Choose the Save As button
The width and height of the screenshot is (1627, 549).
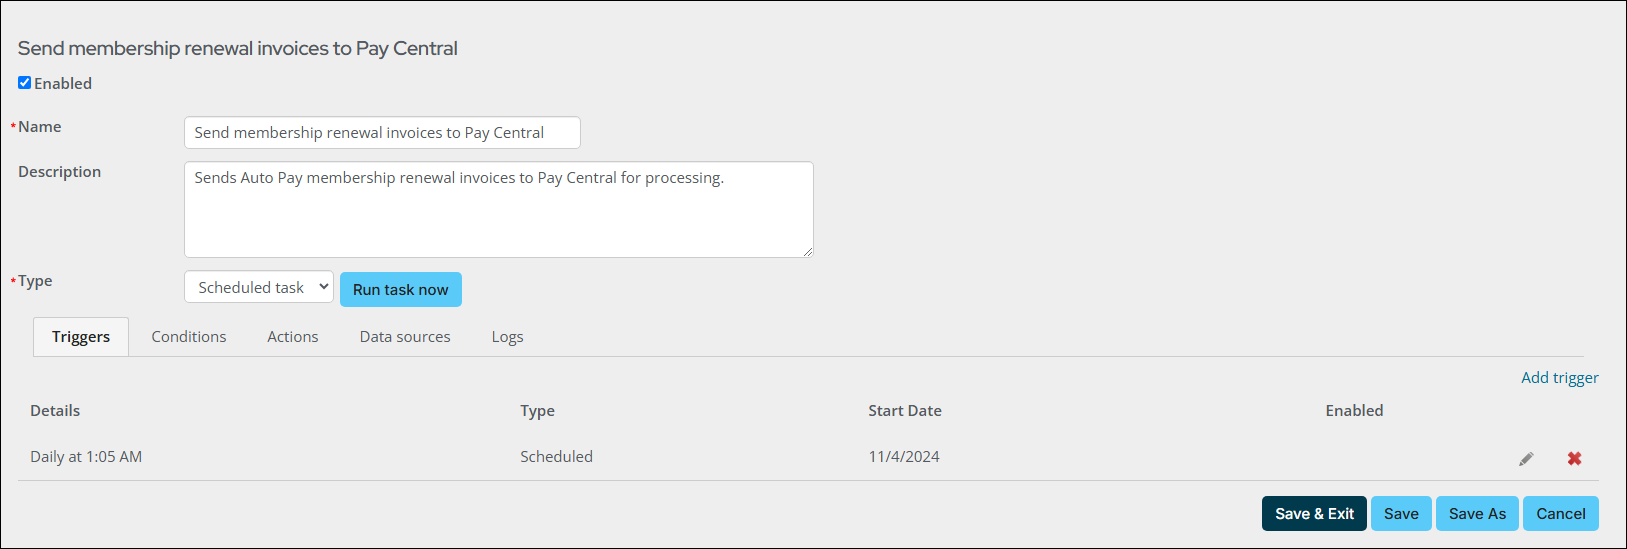point(1477,513)
